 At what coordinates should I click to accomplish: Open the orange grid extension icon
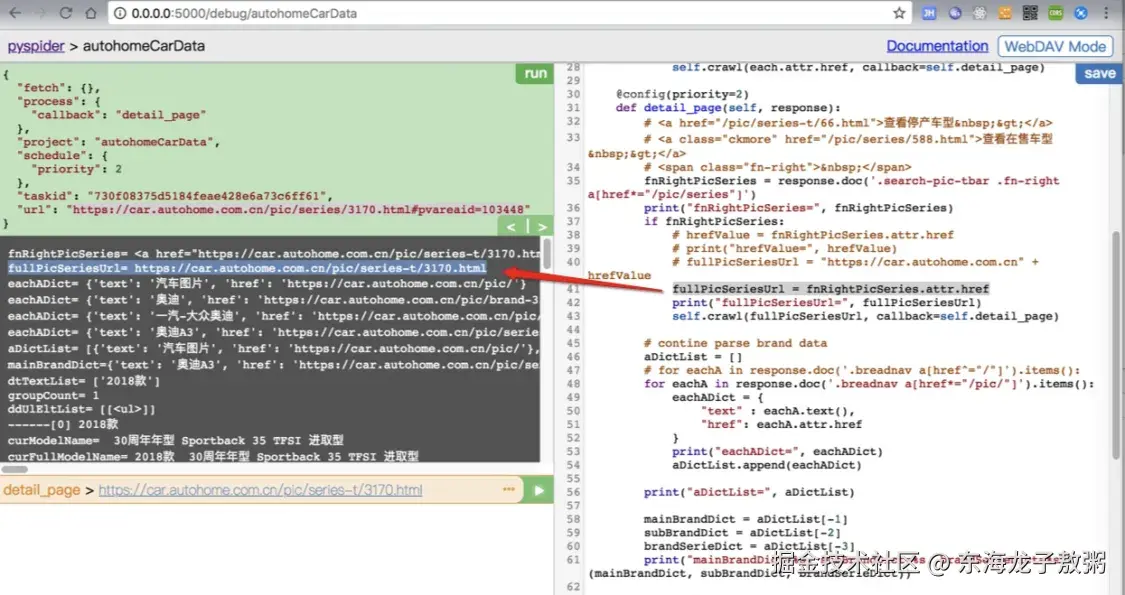(x=1004, y=13)
